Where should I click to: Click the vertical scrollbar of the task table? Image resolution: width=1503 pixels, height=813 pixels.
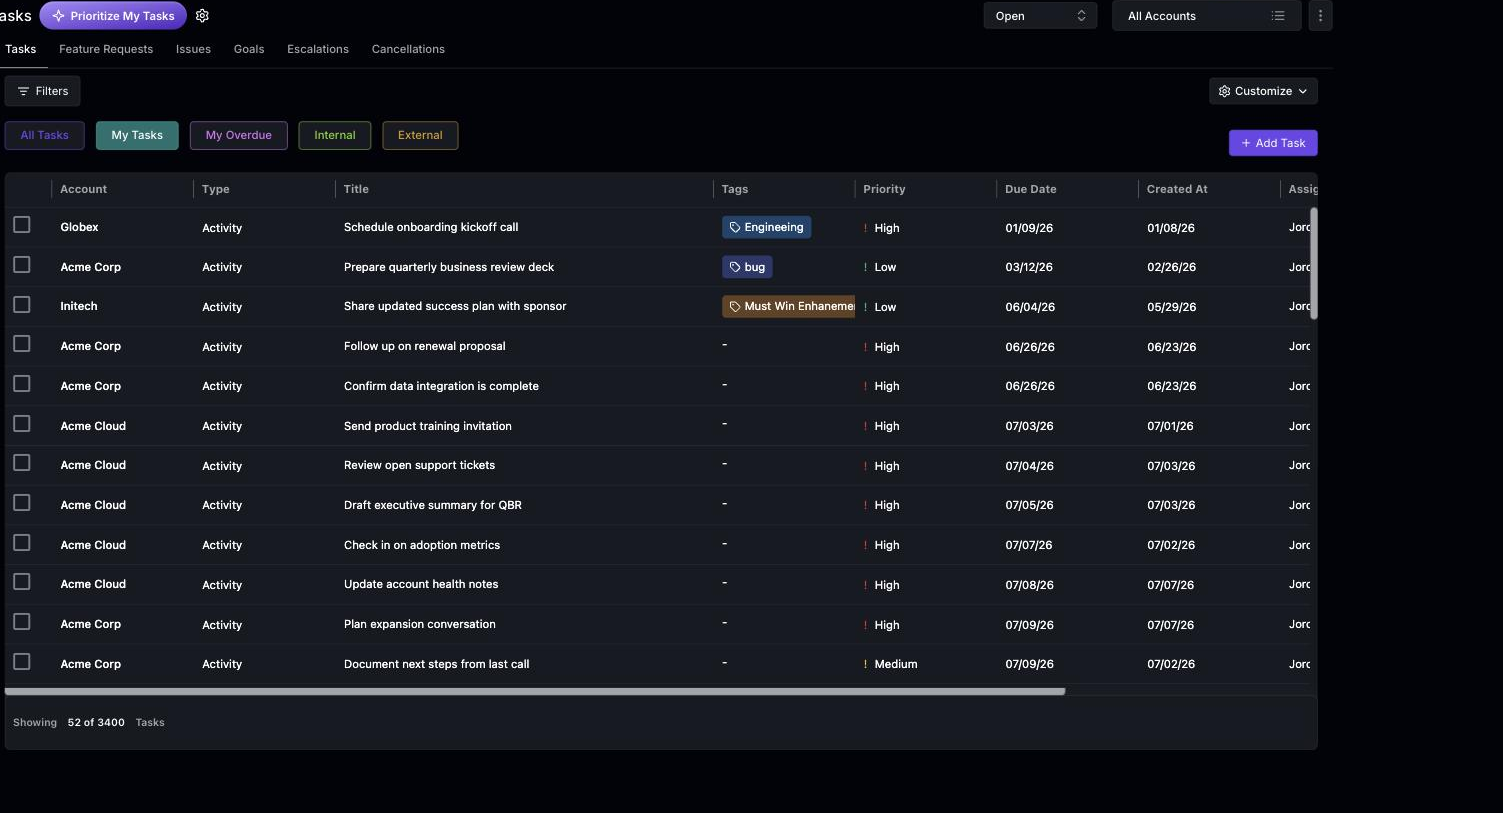tap(1313, 263)
